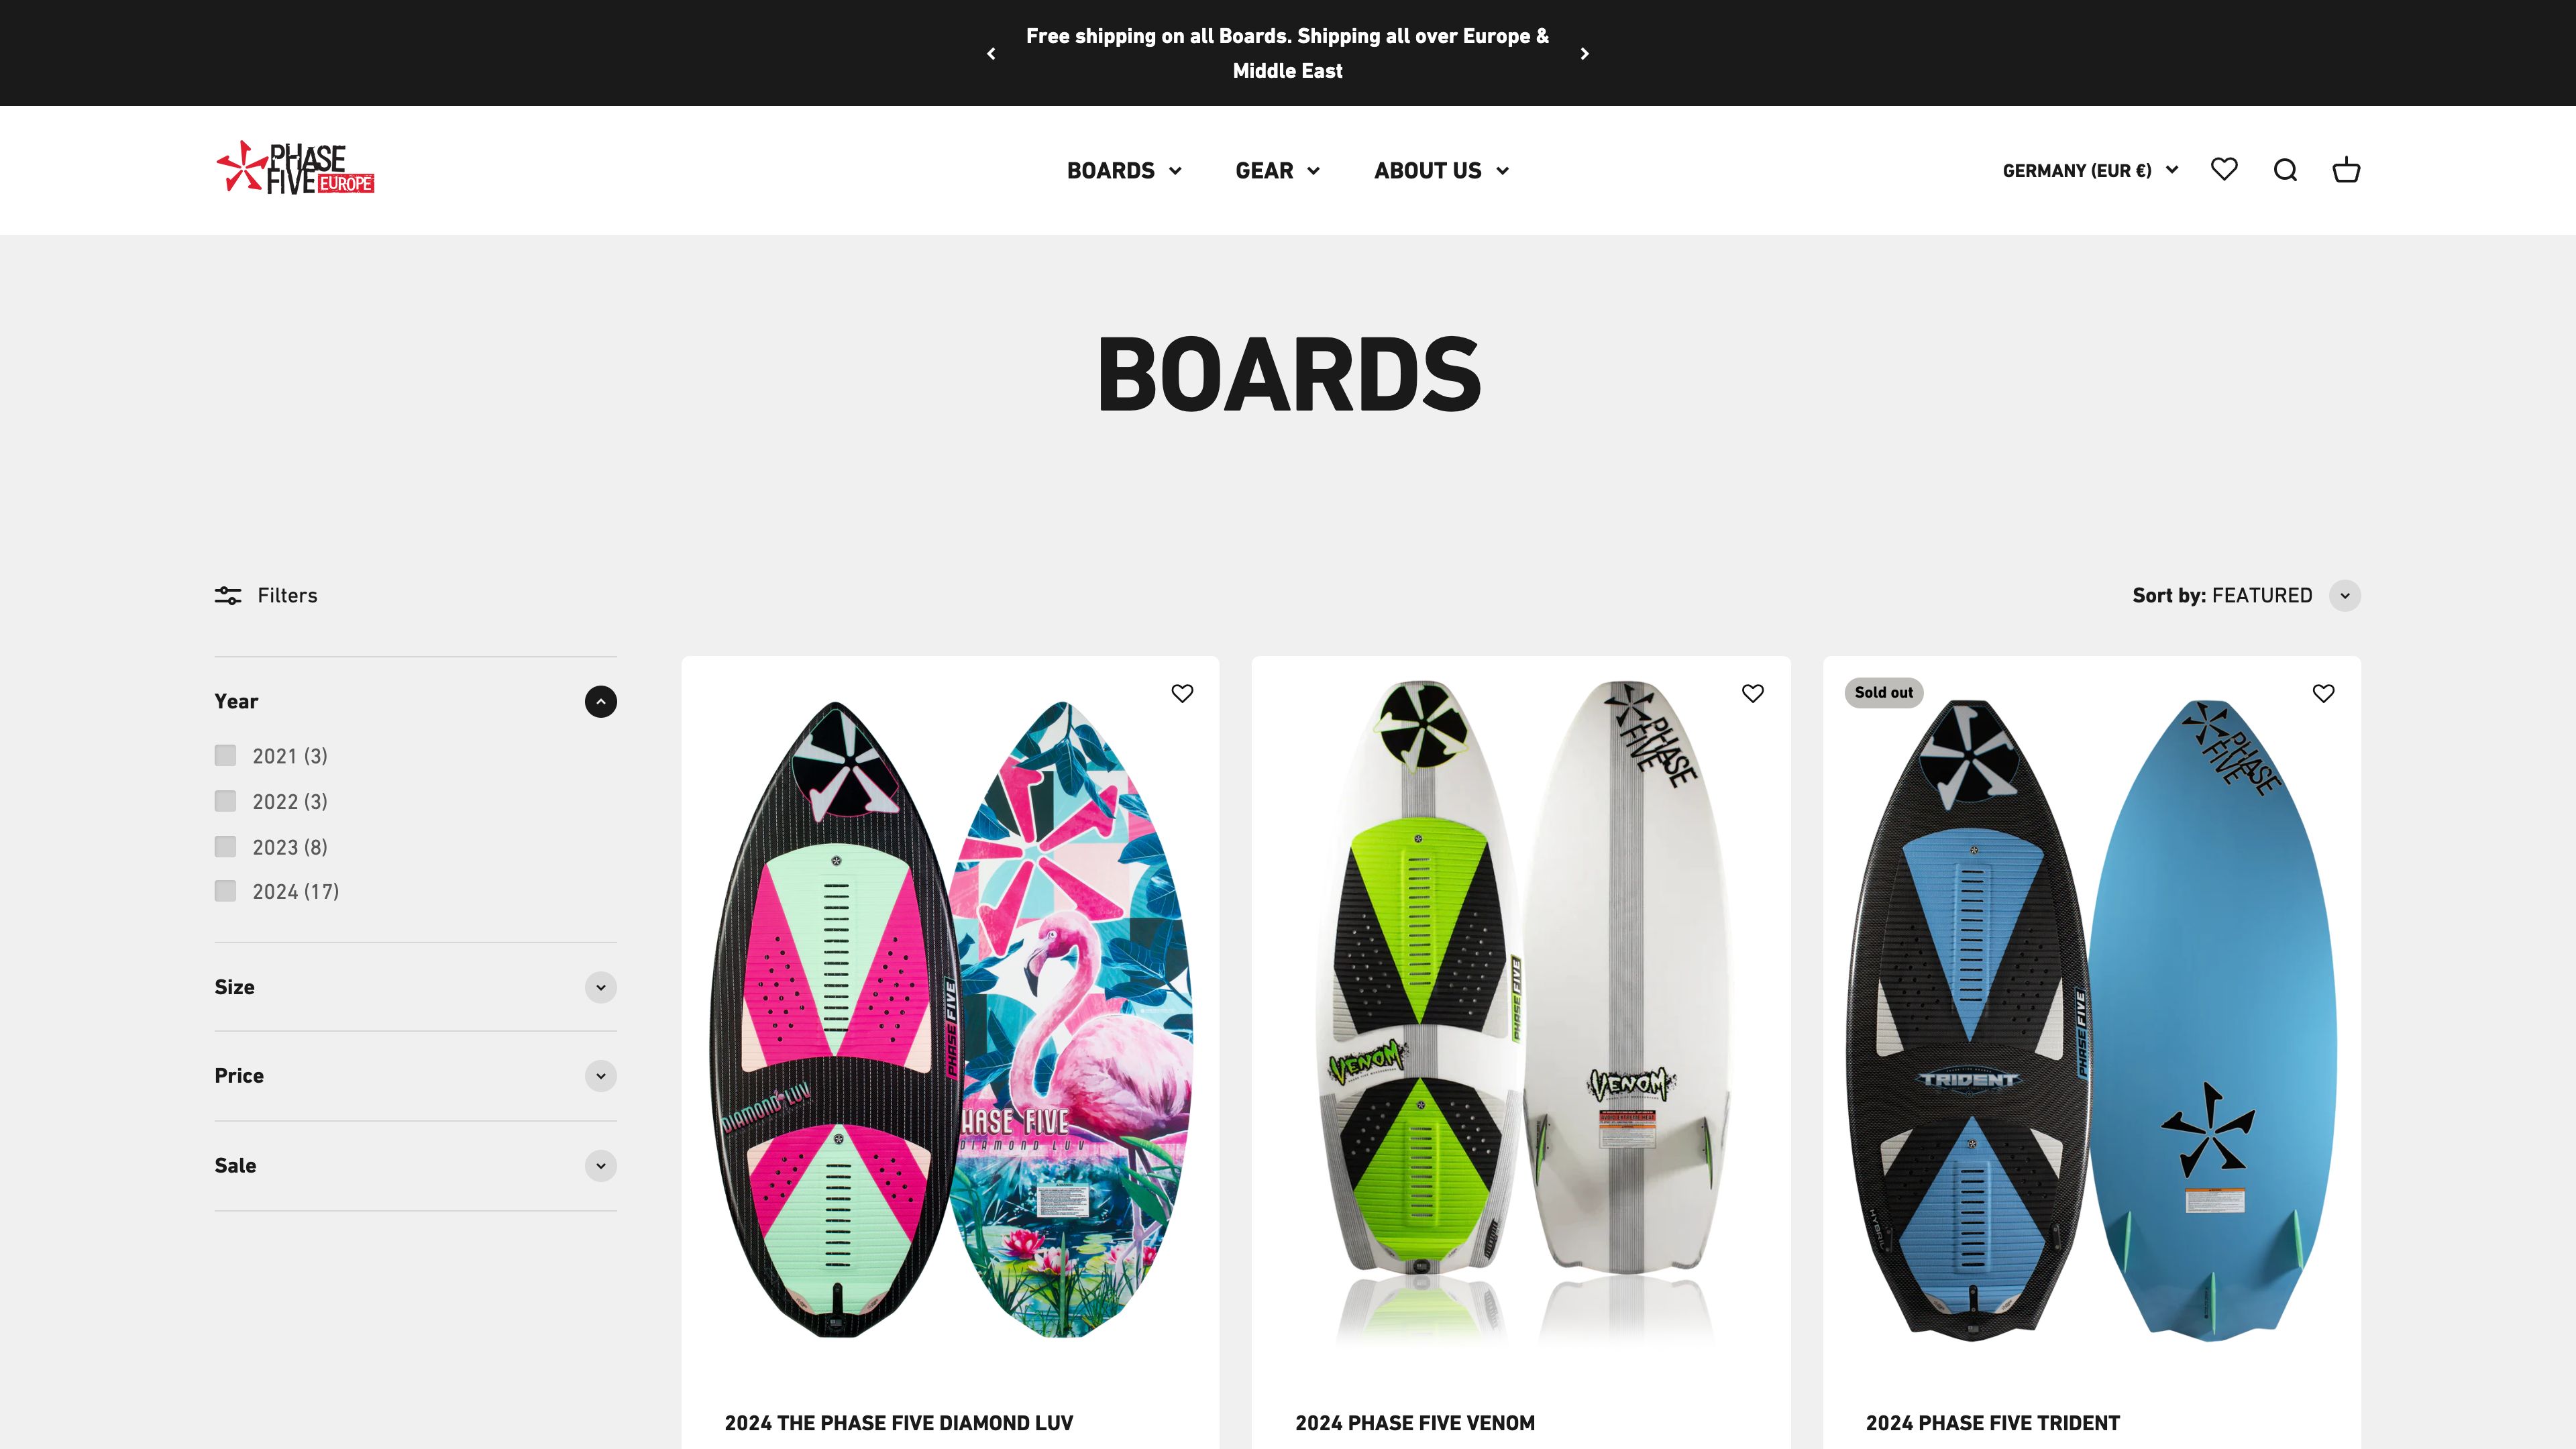Show previous announcement with left arrow
Image resolution: width=2576 pixels, height=1449 pixels.
[991, 53]
